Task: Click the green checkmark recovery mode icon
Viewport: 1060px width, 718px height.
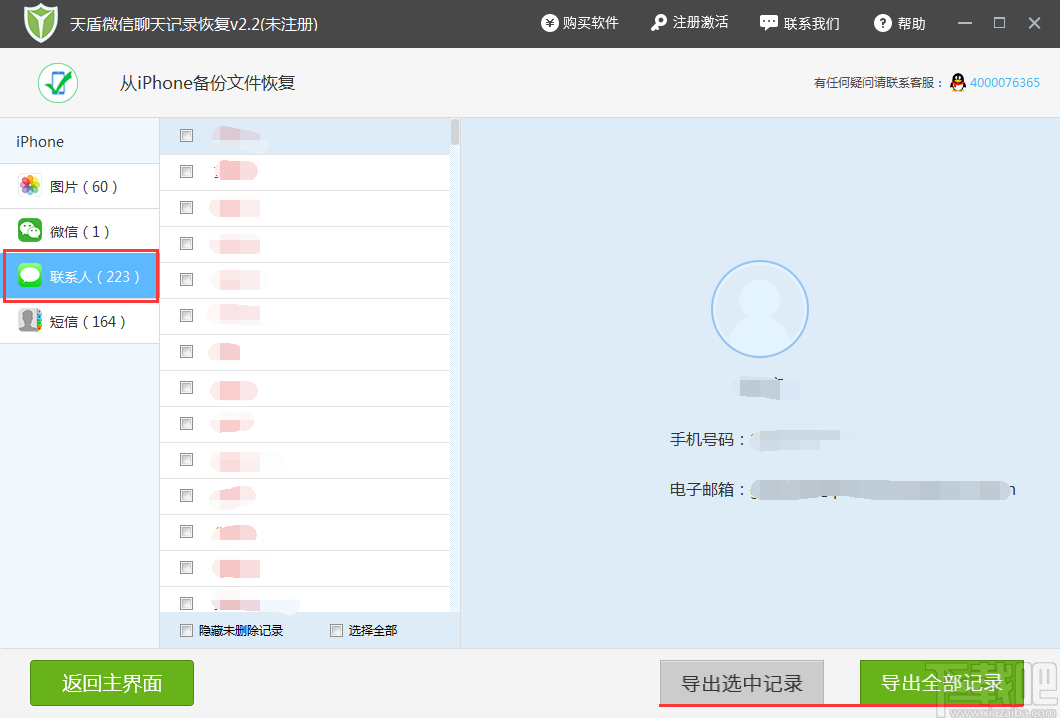Action: (57, 83)
